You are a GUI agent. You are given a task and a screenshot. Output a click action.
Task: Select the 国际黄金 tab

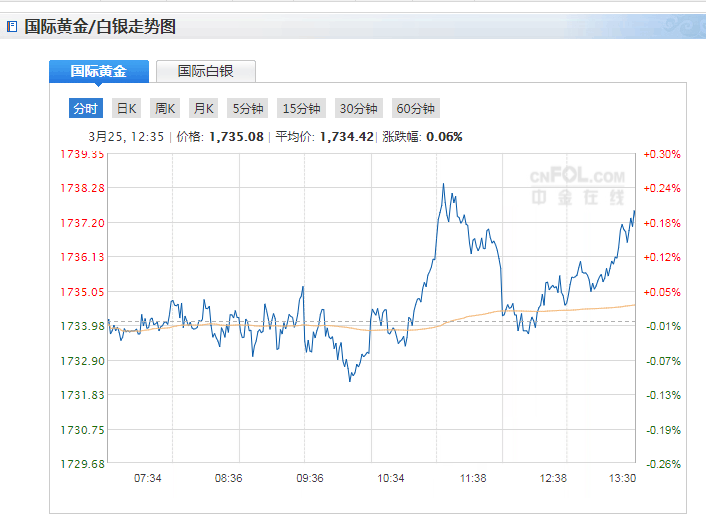tap(99, 71)
